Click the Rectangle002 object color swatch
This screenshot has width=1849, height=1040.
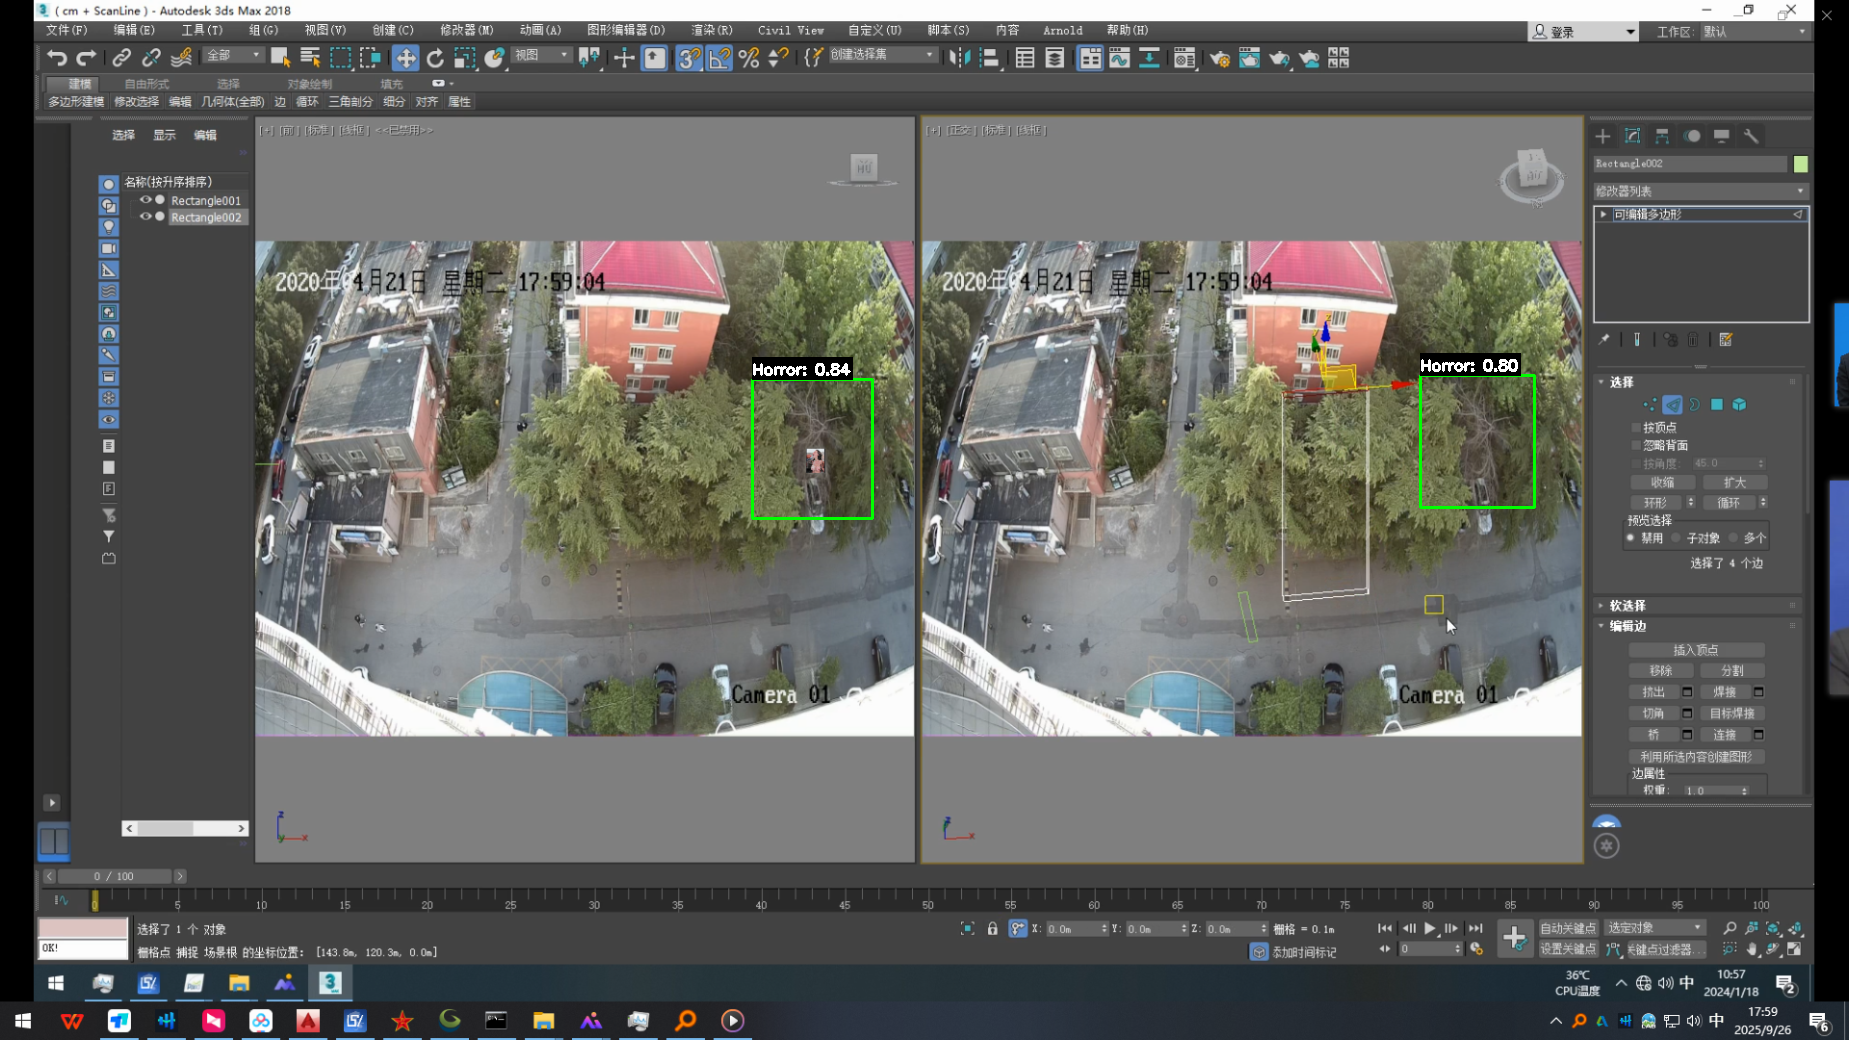(x=1801, y=164)
